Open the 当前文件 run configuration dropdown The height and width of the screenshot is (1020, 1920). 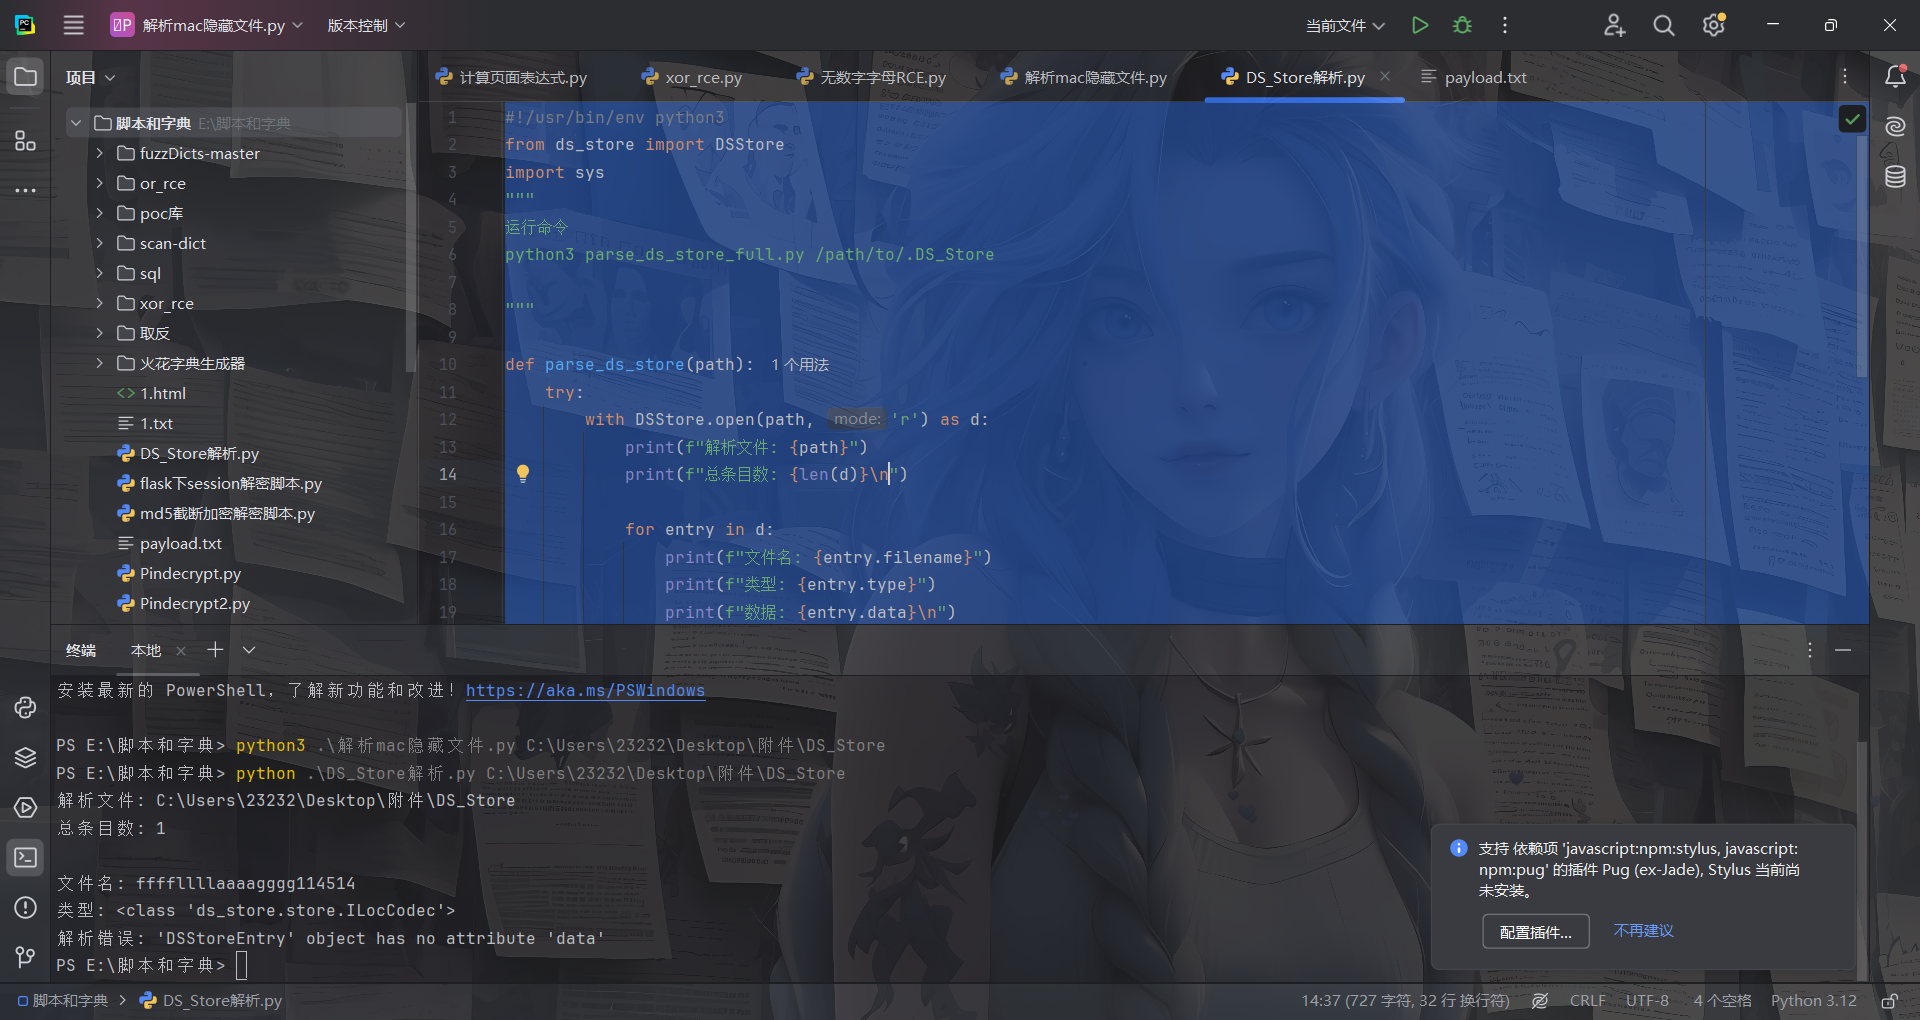(x=1345, y=25)
